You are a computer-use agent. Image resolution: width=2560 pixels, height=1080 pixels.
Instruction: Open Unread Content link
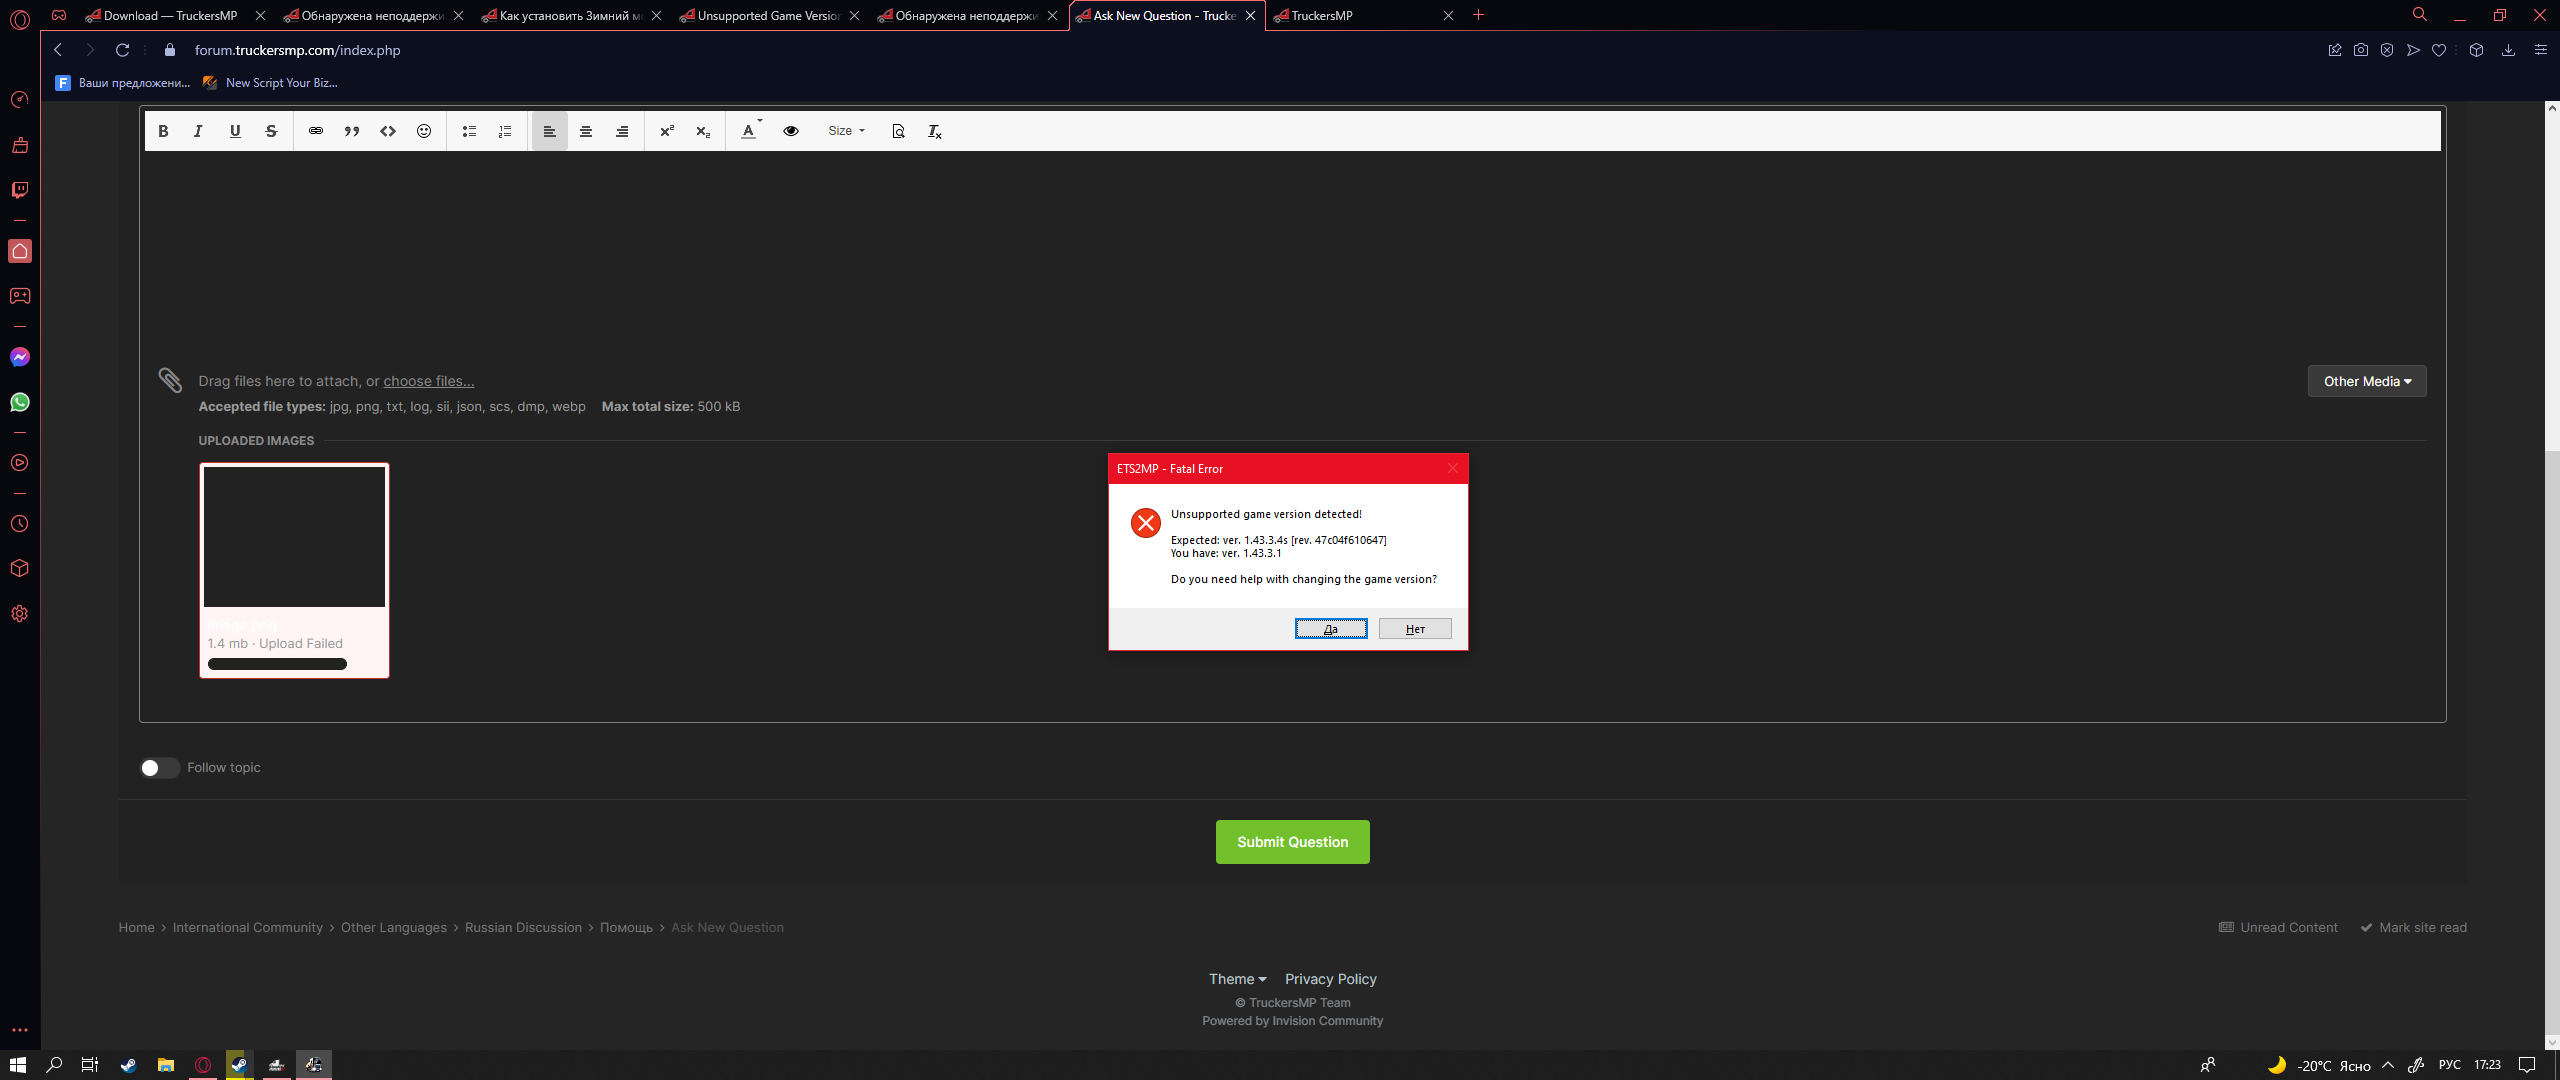tap(2278, 928)
